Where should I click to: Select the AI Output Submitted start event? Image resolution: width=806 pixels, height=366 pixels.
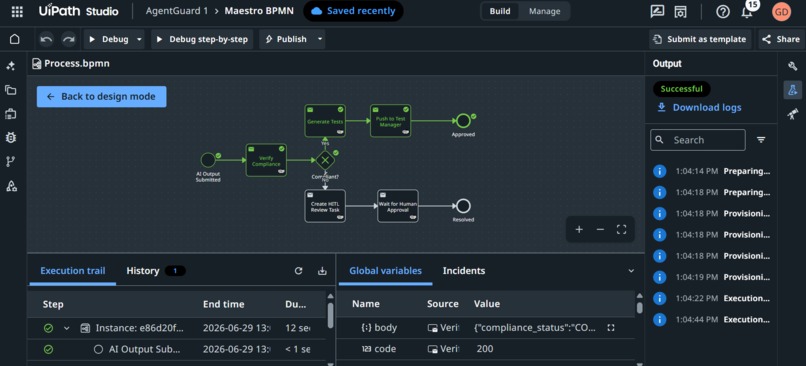[x=208, y=160]
